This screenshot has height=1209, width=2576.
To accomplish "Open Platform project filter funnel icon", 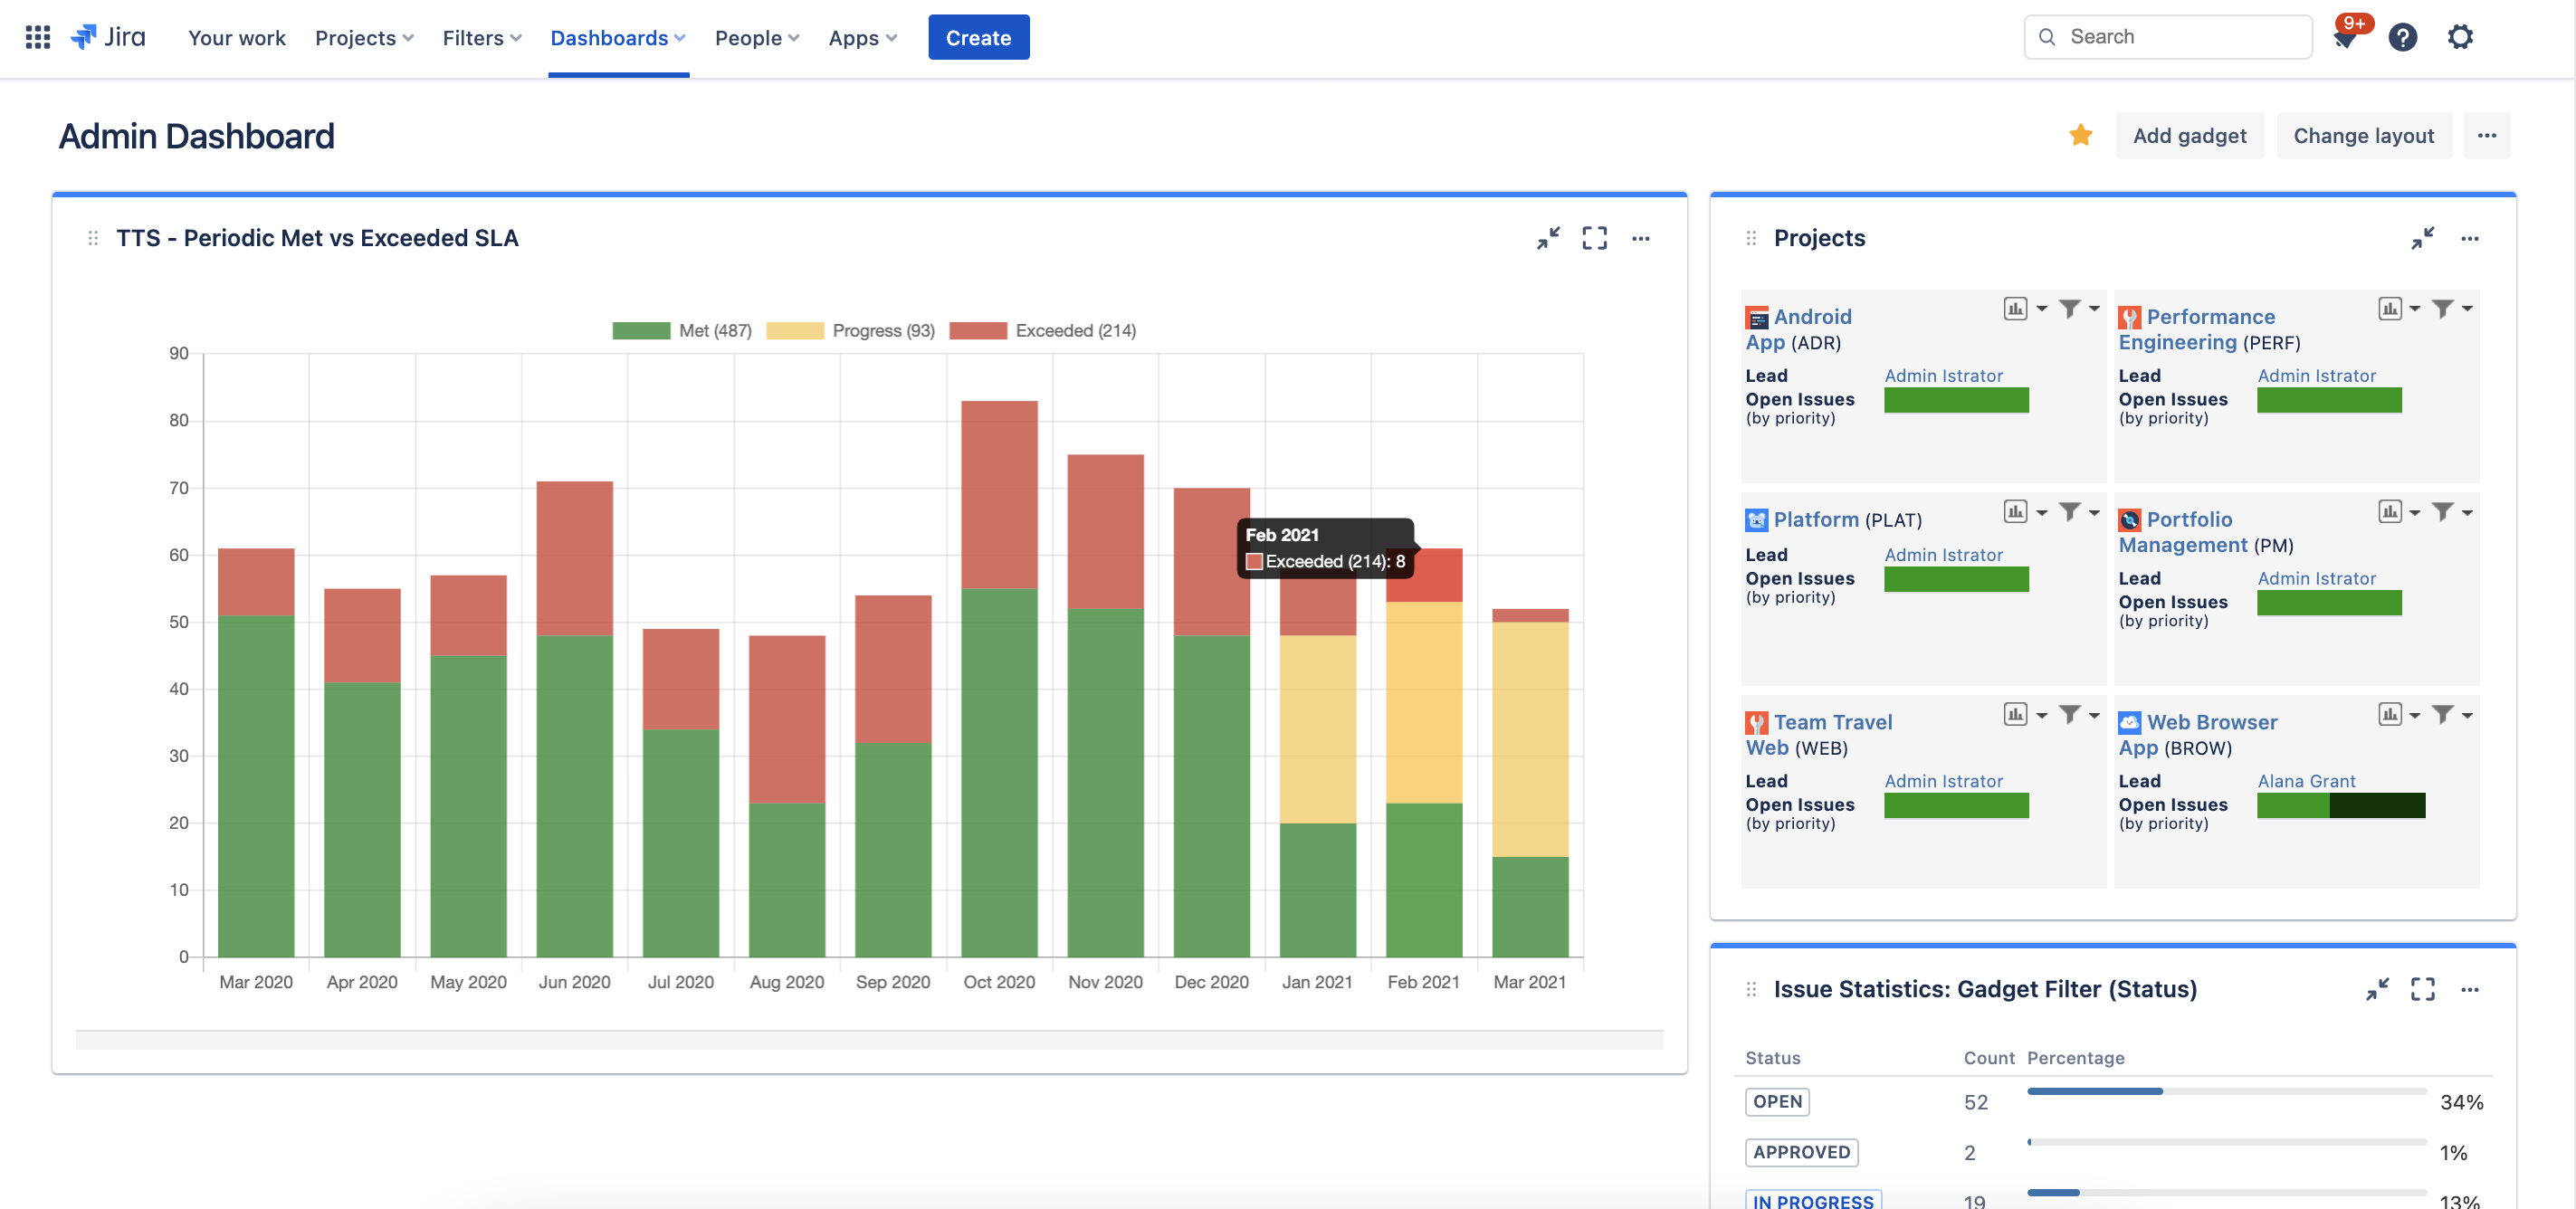I will coord(2070,512).
